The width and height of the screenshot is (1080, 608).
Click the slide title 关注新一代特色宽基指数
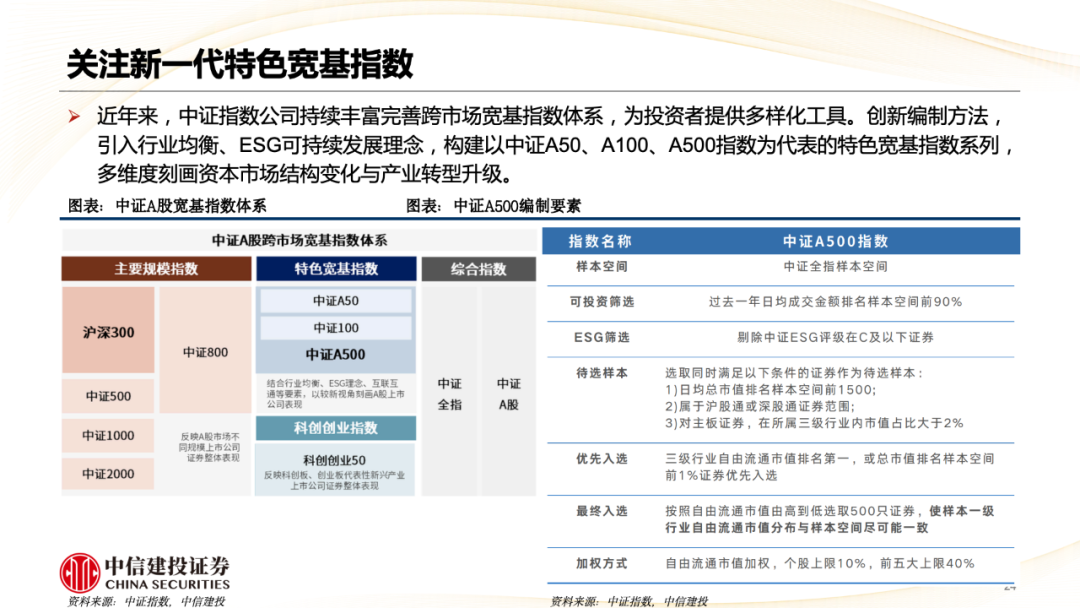tap(239, 64)
